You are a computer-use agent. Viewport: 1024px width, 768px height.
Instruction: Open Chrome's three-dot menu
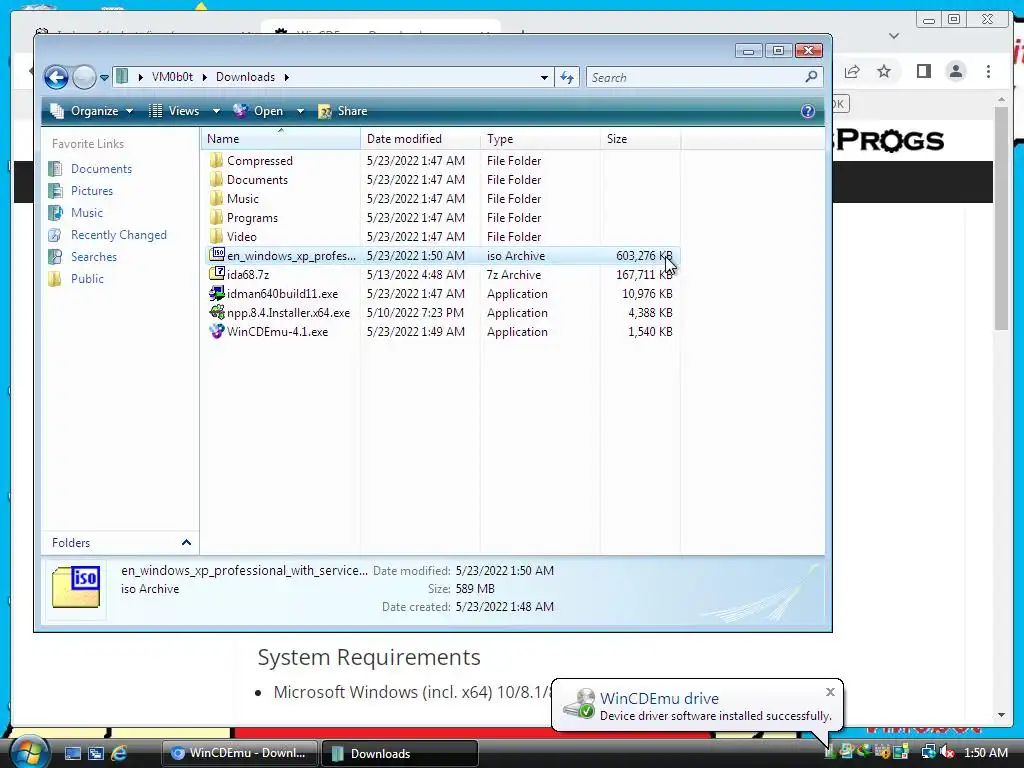[x=989, y=71]
